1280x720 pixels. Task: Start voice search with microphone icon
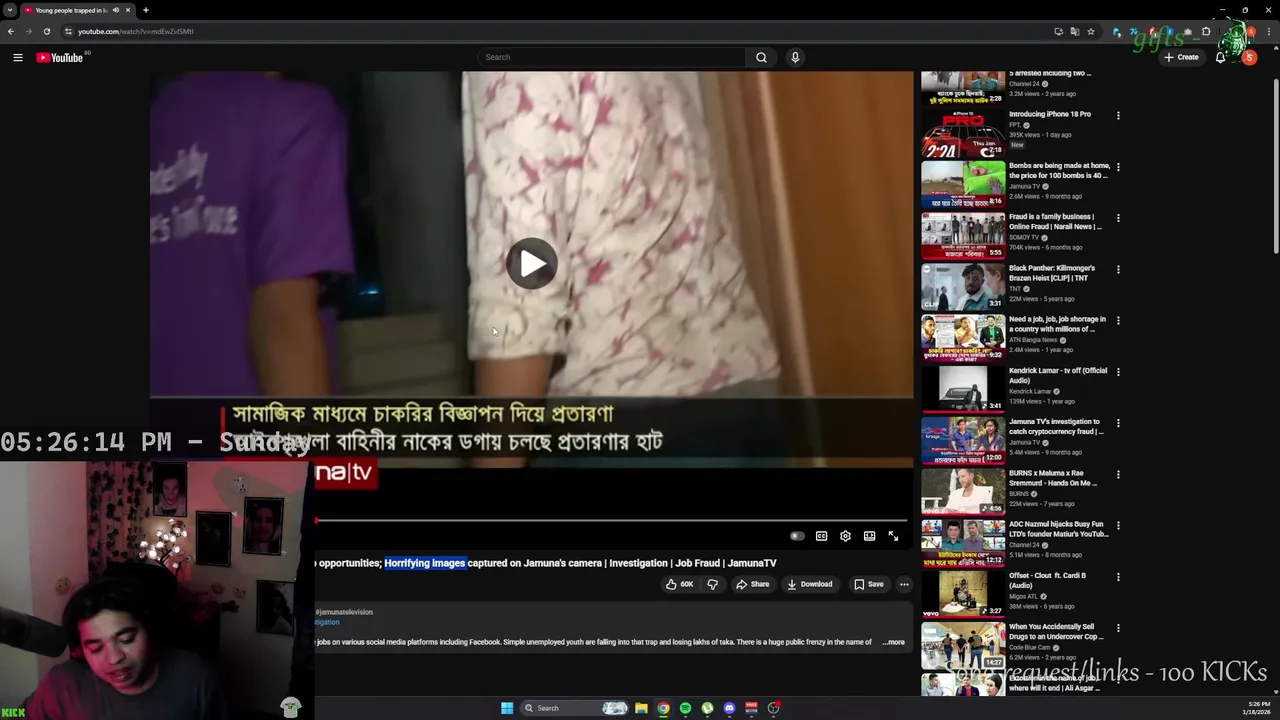pos(795,57)
